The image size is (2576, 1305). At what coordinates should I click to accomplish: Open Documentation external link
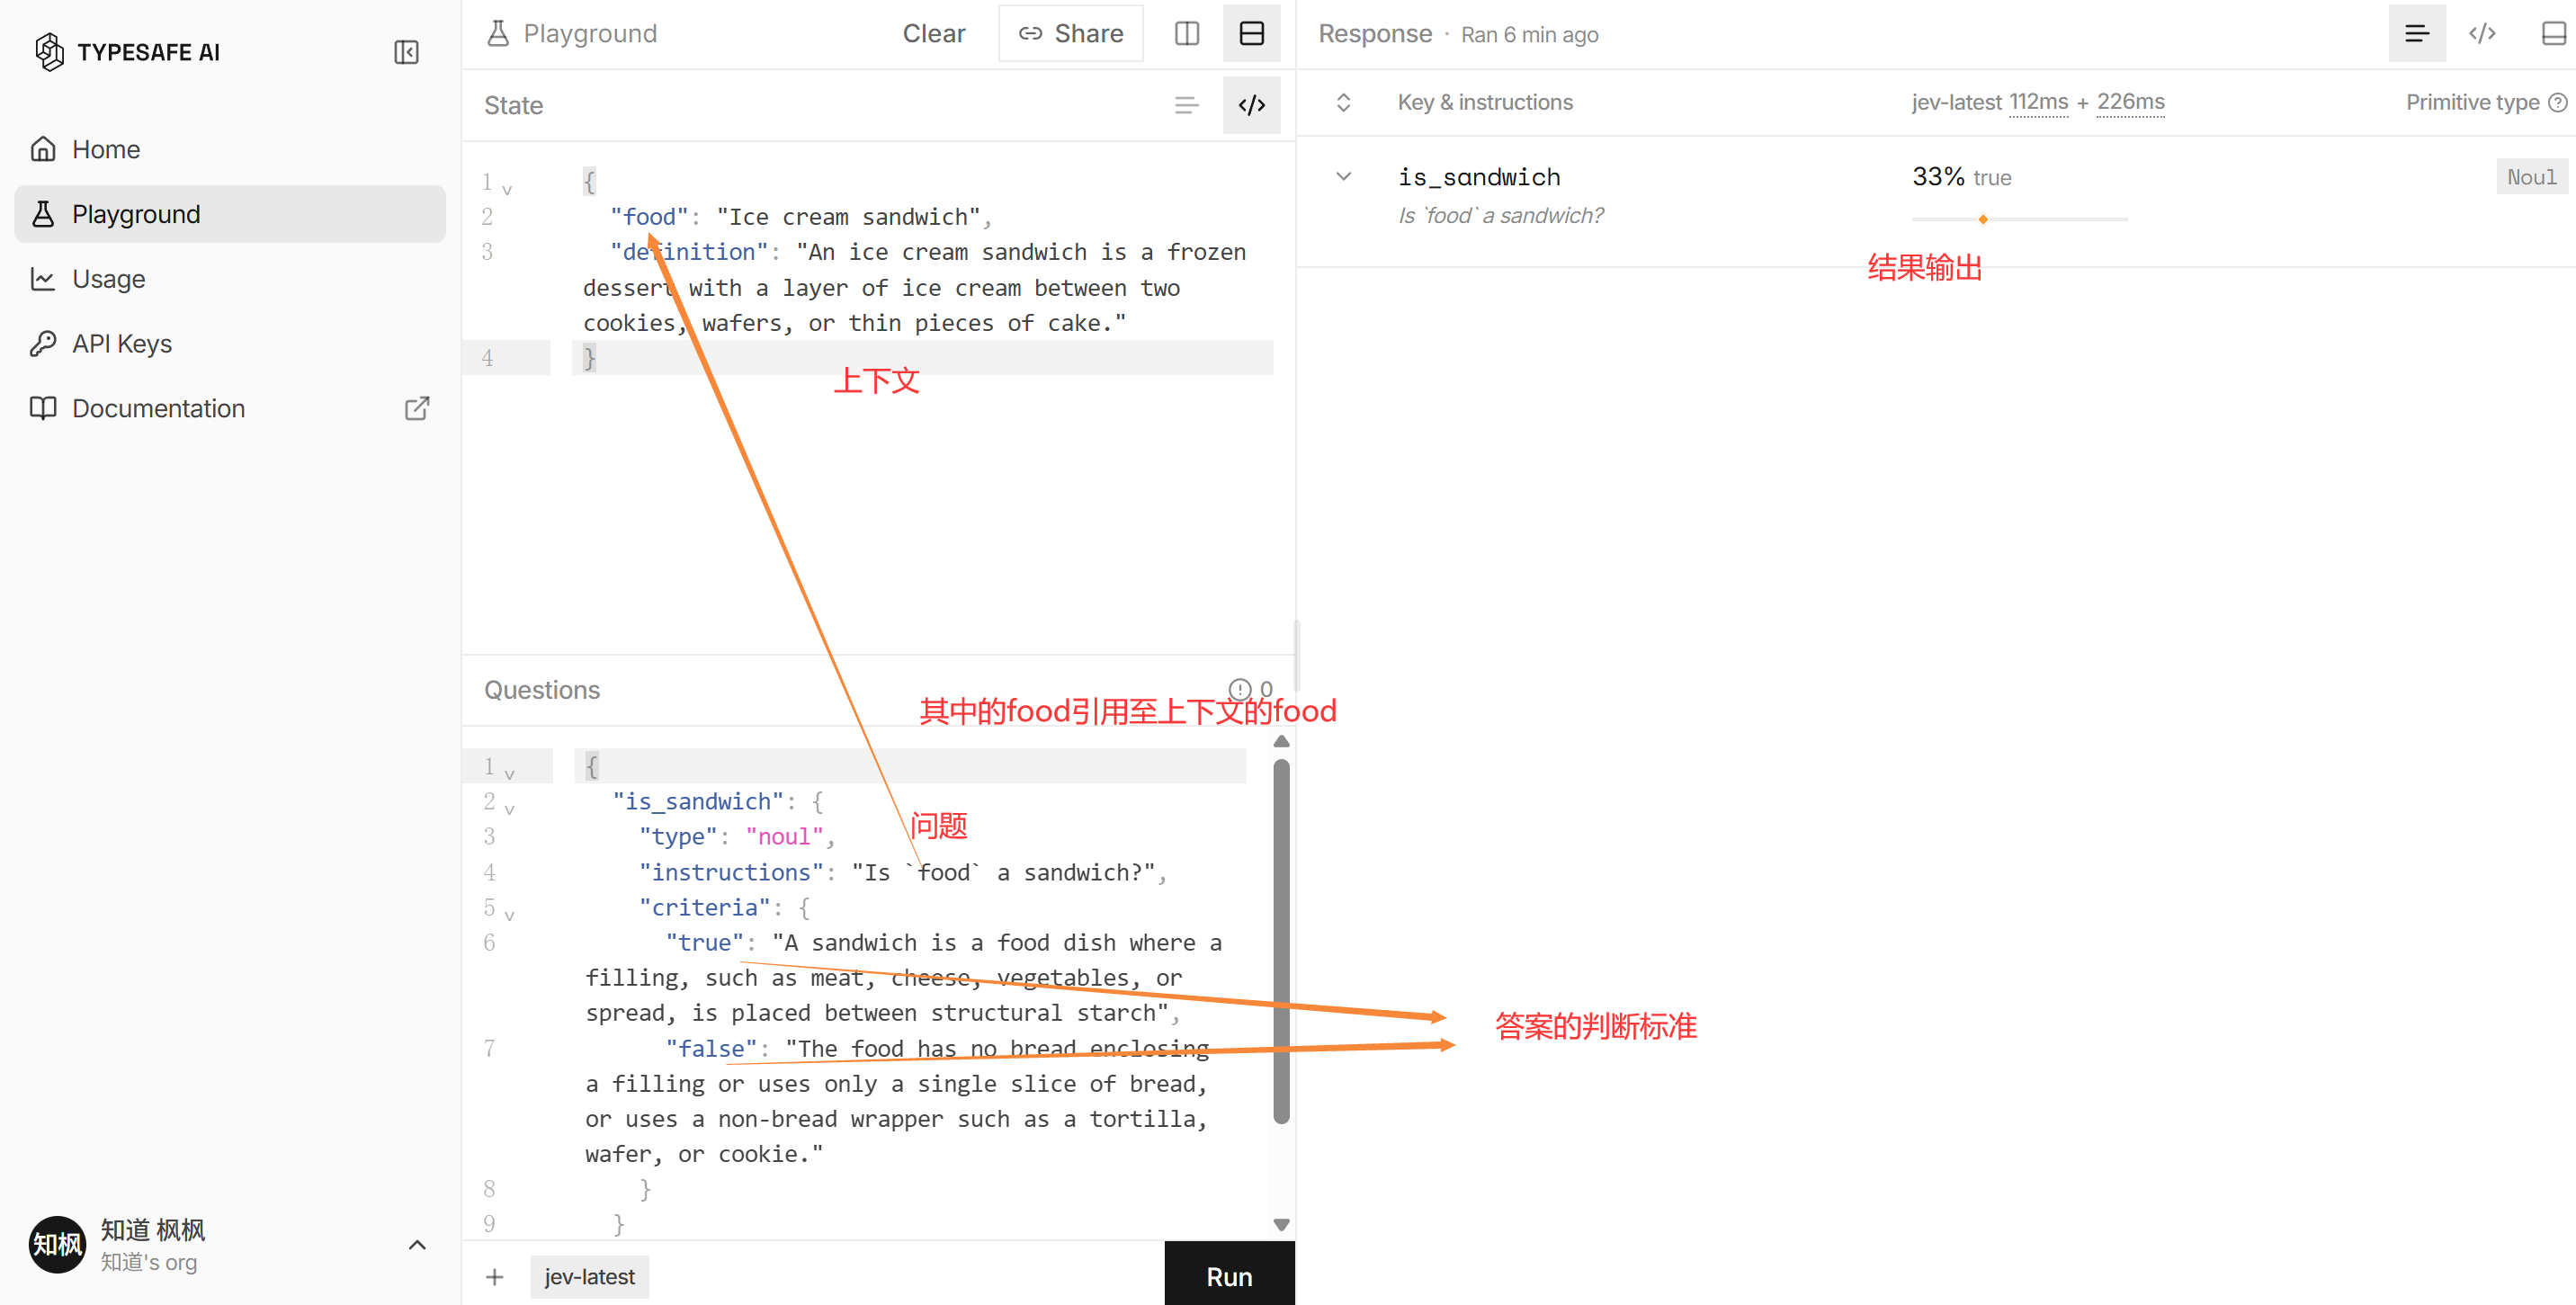pos(230,409)
